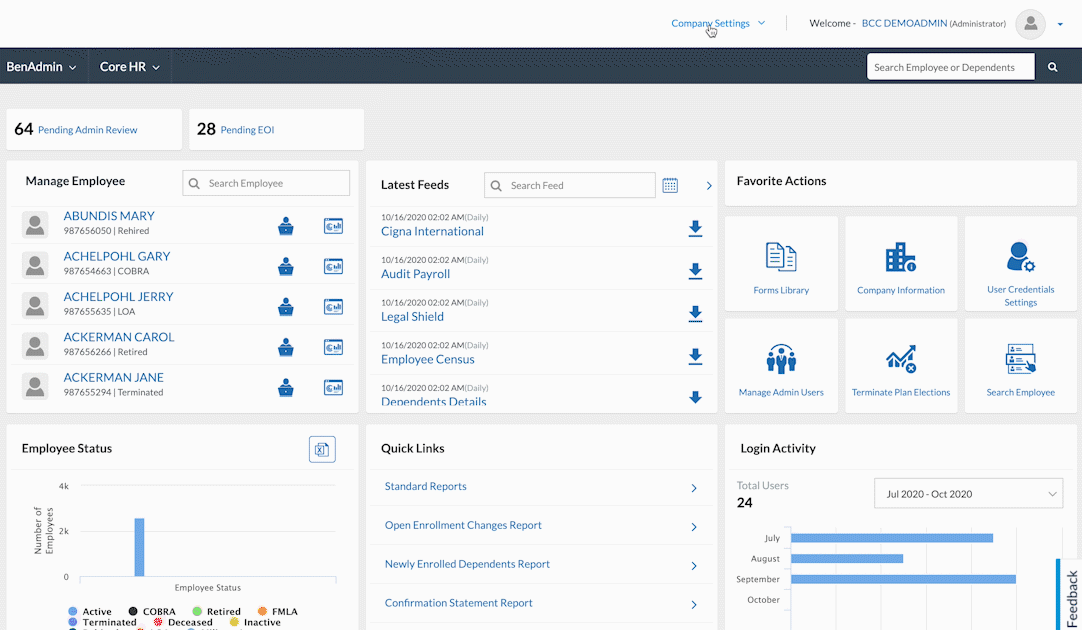This screenshot has height=630, width=1082.
Task: Toggle the Retired legend entry
Action: coord(216,611)
